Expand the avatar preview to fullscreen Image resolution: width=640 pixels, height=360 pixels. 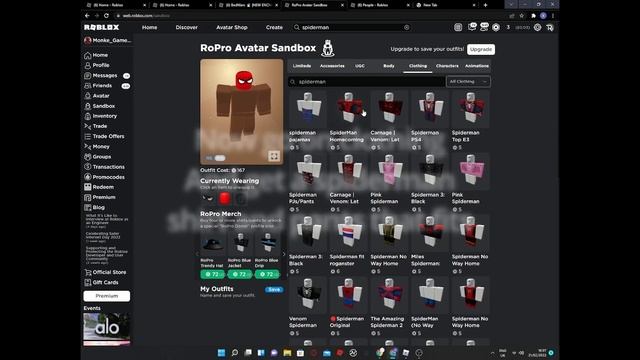[x=274, y=156]
